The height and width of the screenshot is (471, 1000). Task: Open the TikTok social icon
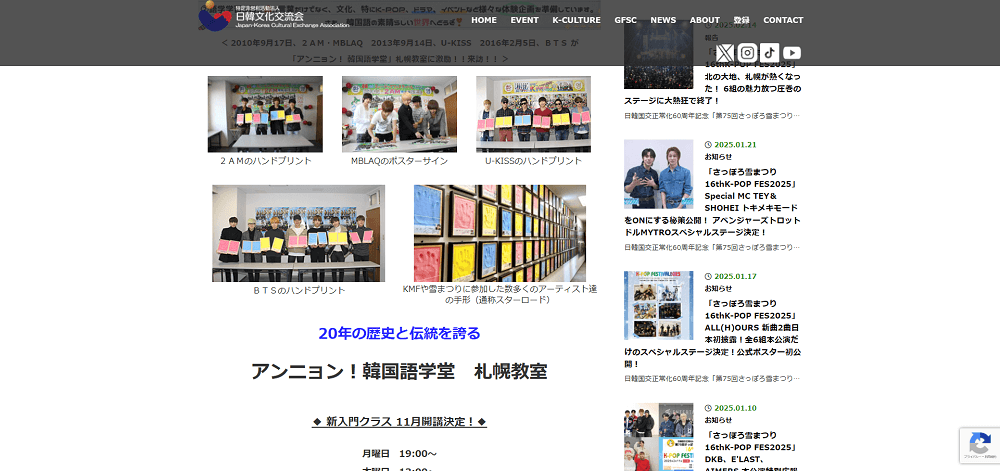[770, 53]
